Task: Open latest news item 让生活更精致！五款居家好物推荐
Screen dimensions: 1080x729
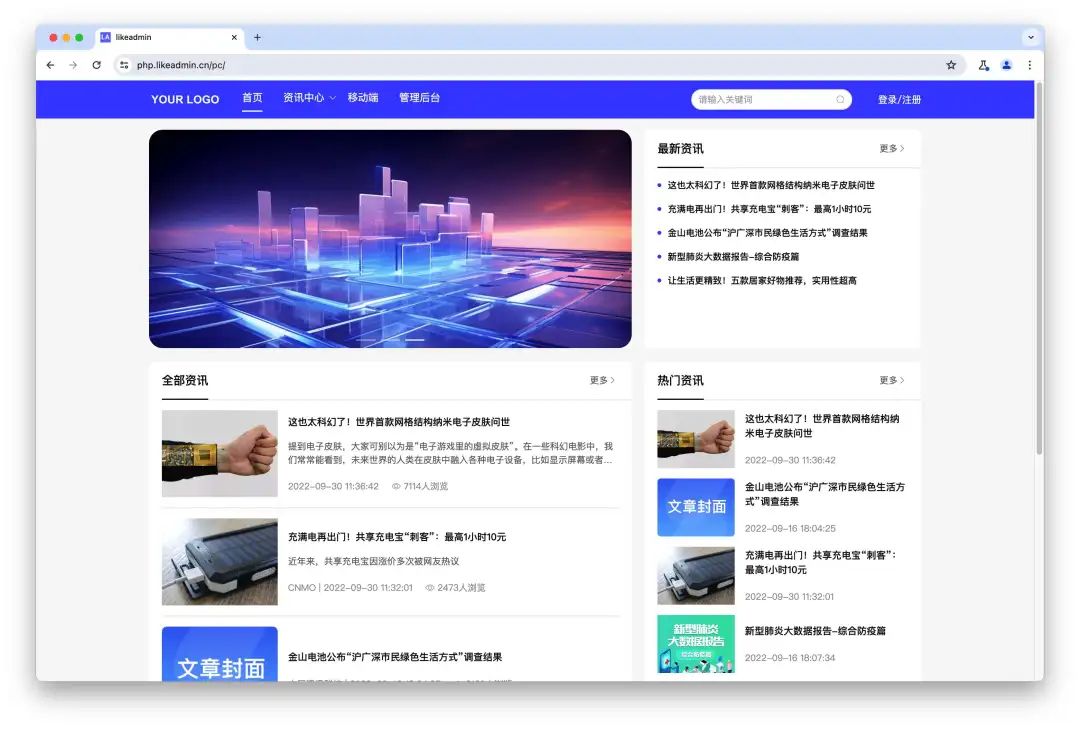Action: 762,280
